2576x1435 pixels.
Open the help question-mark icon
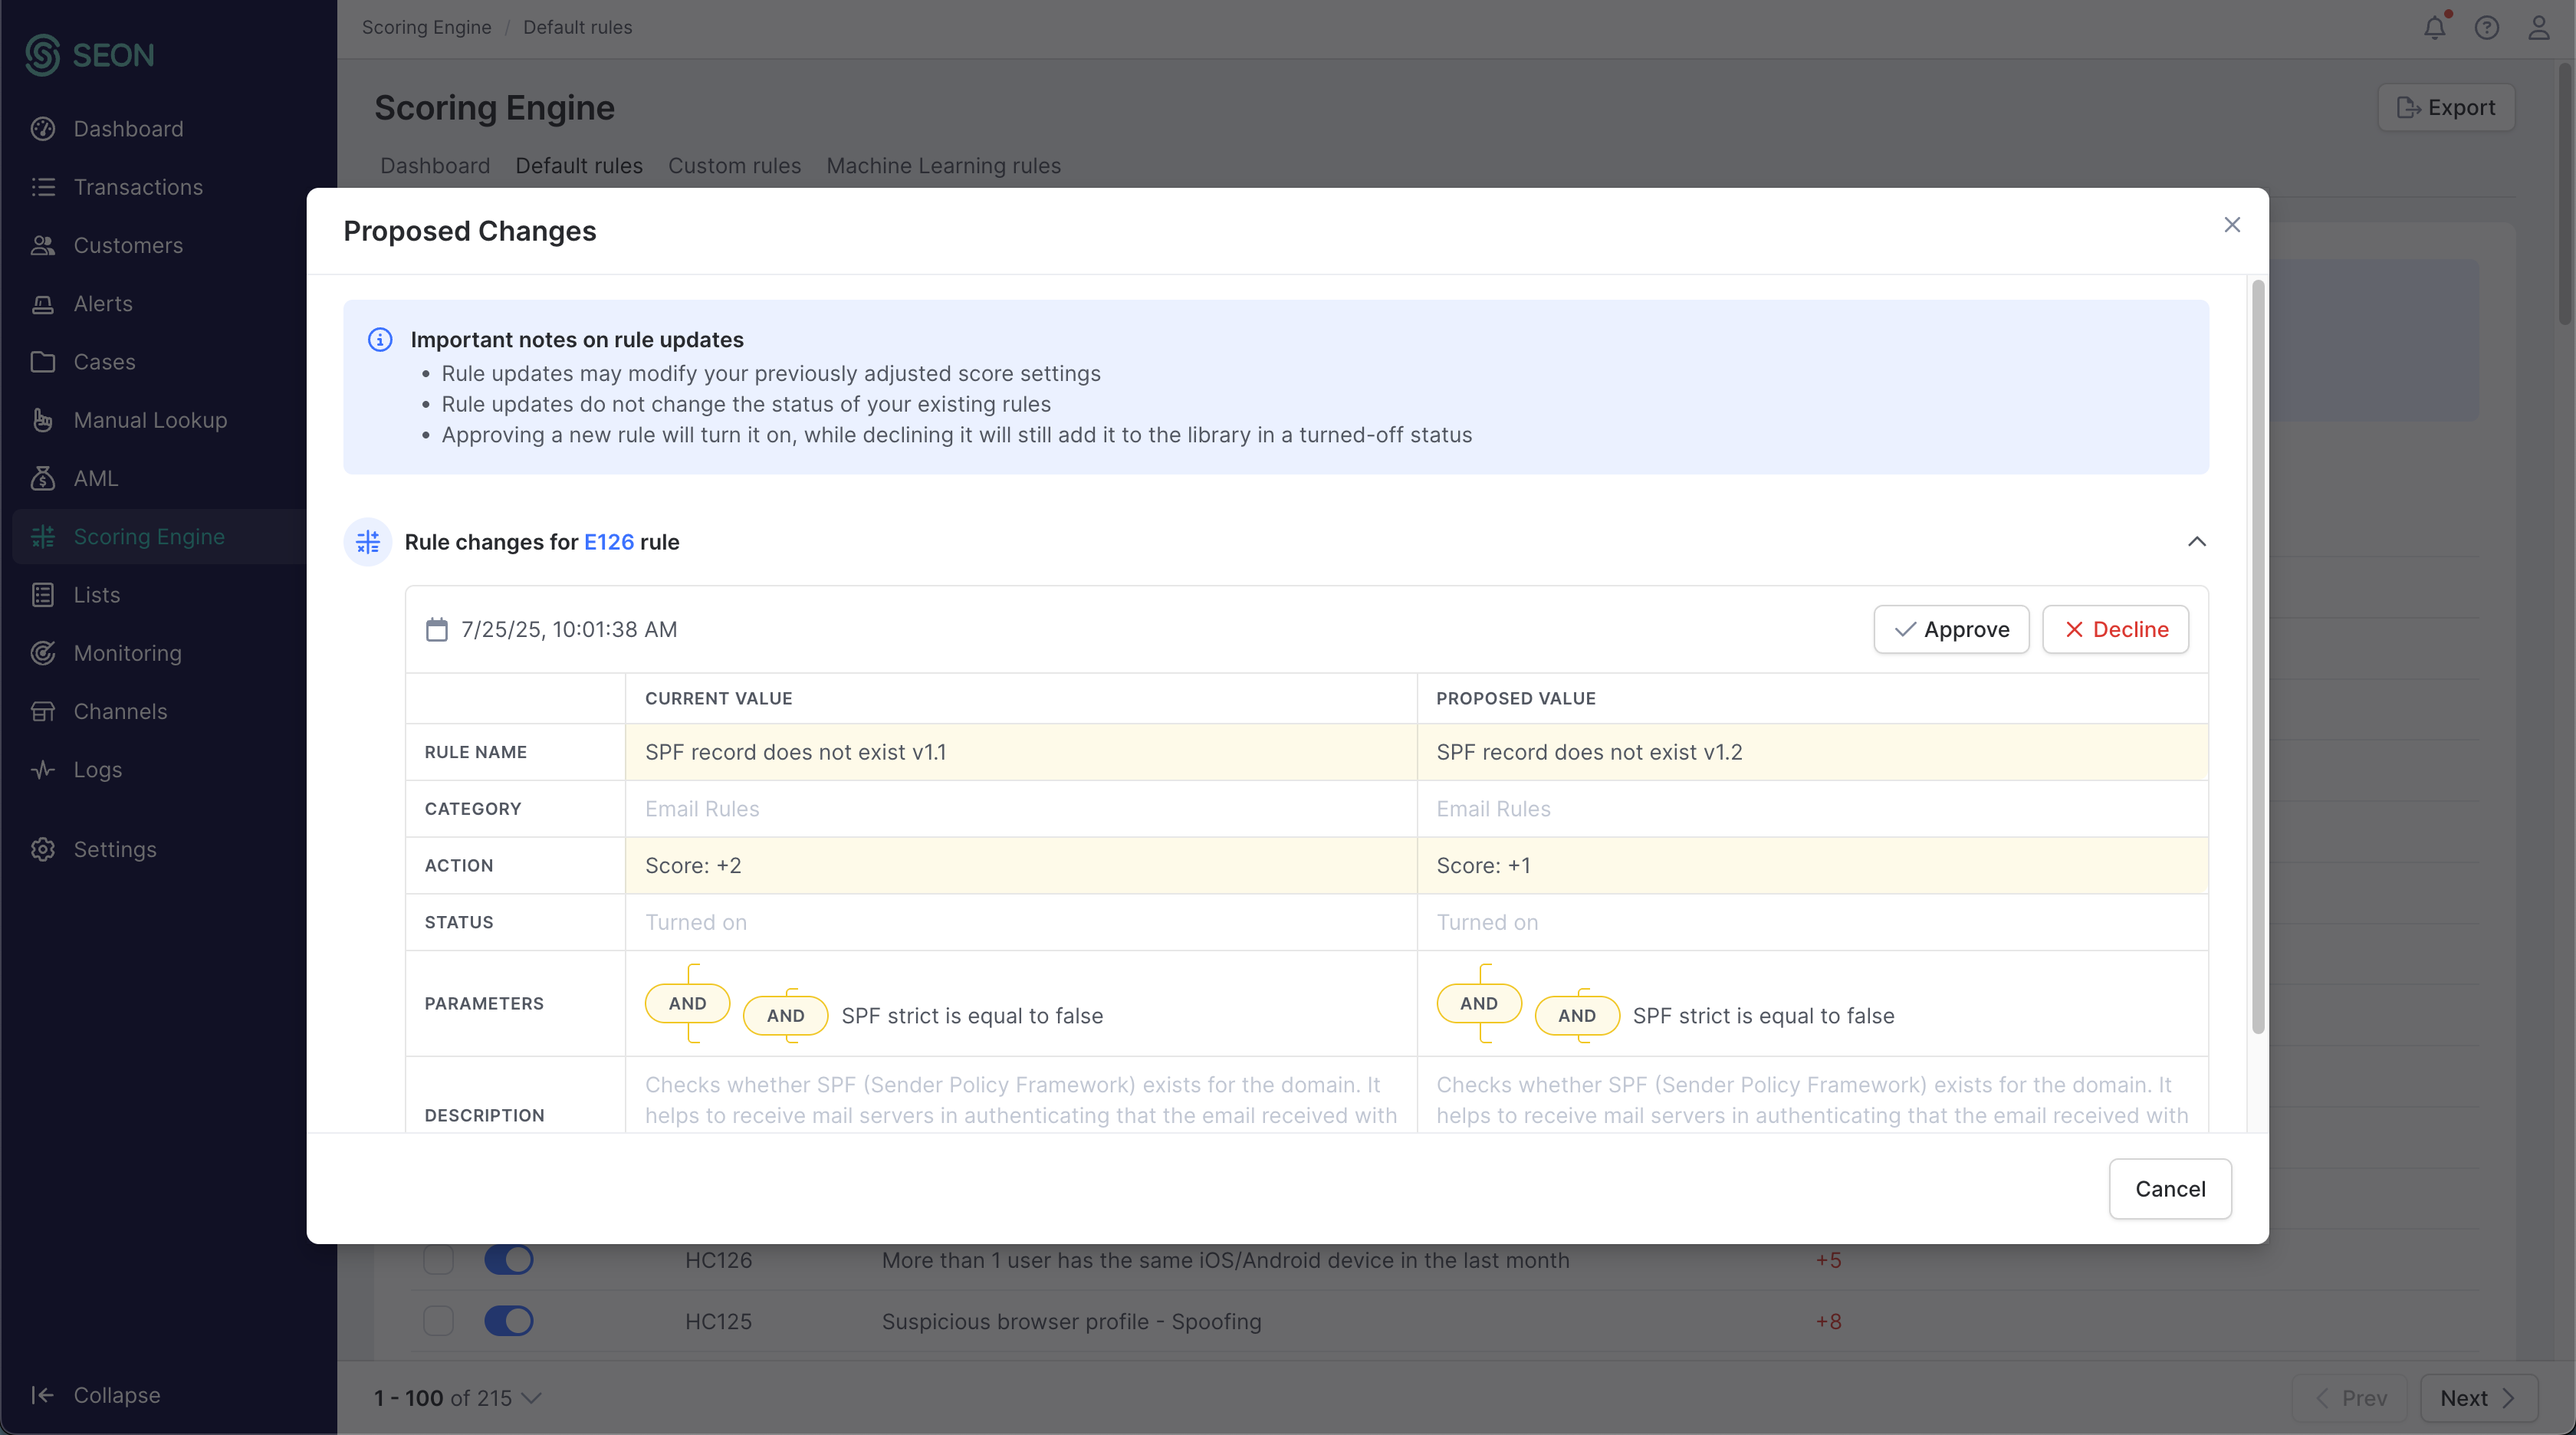(x=2487, y=27)
